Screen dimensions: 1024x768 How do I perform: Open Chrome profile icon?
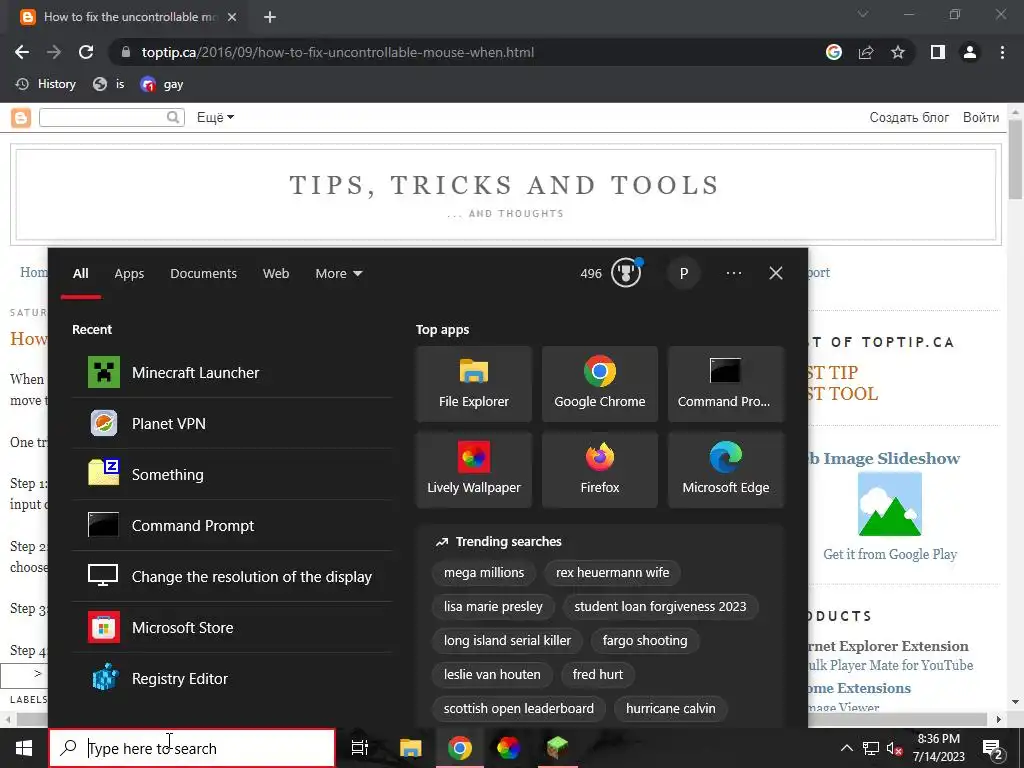pos(970,52)
